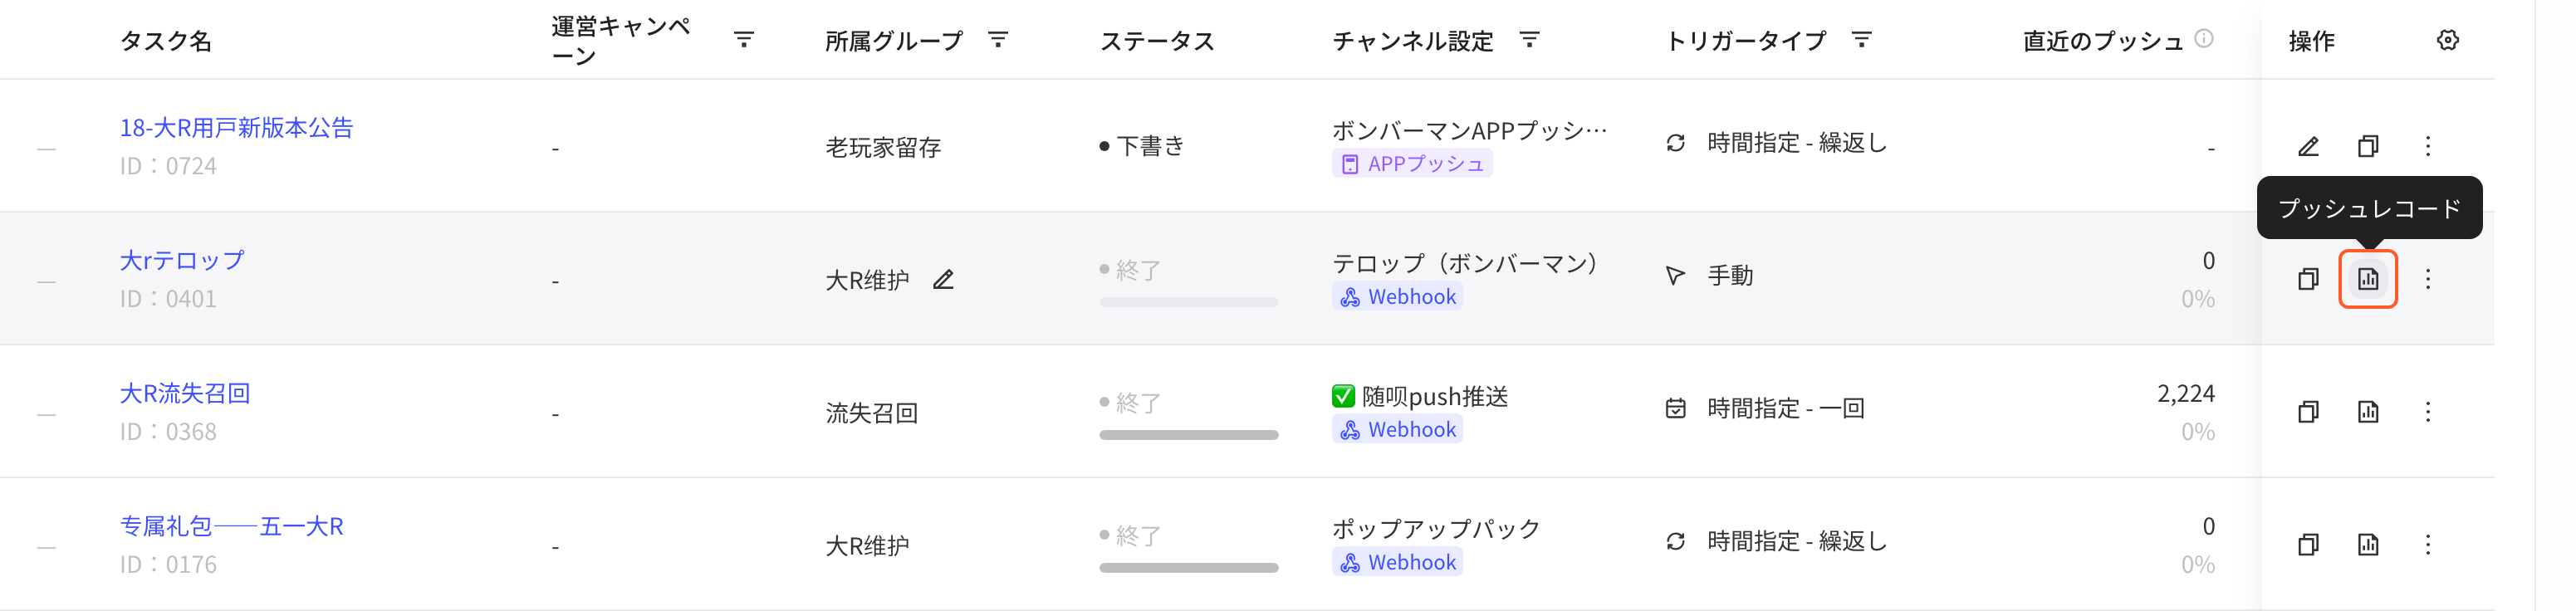The width and height of the screenshot is (2576, 611).
Task: Open the 专属礼包——五一大R task link
Action: pyautogui.click(x=231, y=526)
